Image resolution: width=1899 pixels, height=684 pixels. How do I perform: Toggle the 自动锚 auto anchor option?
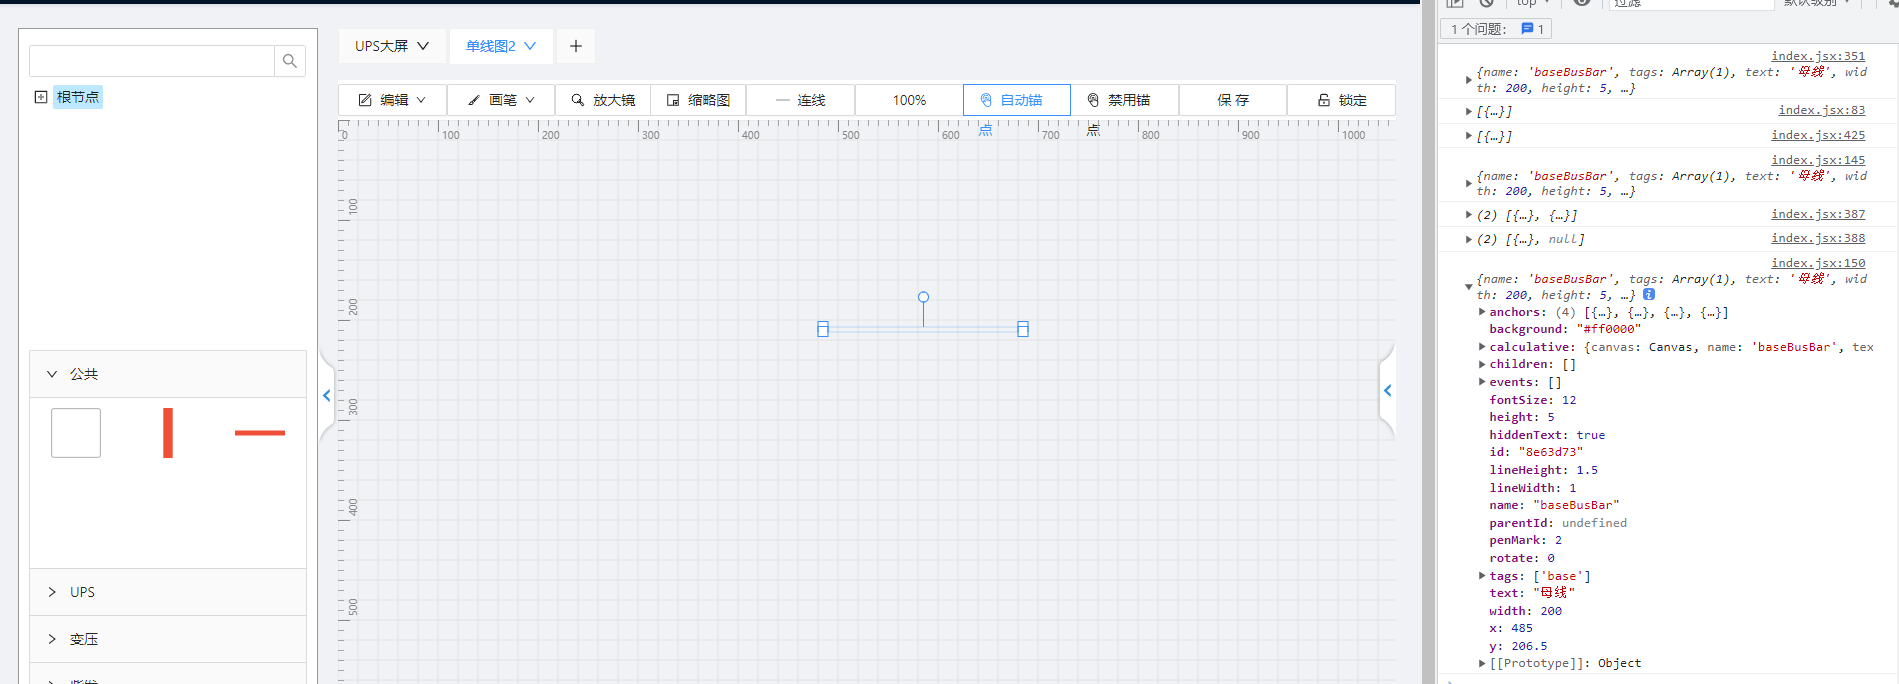point(1017,100)
